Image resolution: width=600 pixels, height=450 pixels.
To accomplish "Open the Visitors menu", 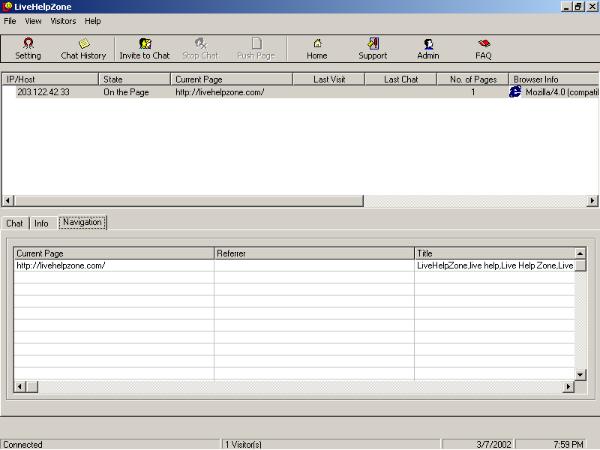I will 63,21.
